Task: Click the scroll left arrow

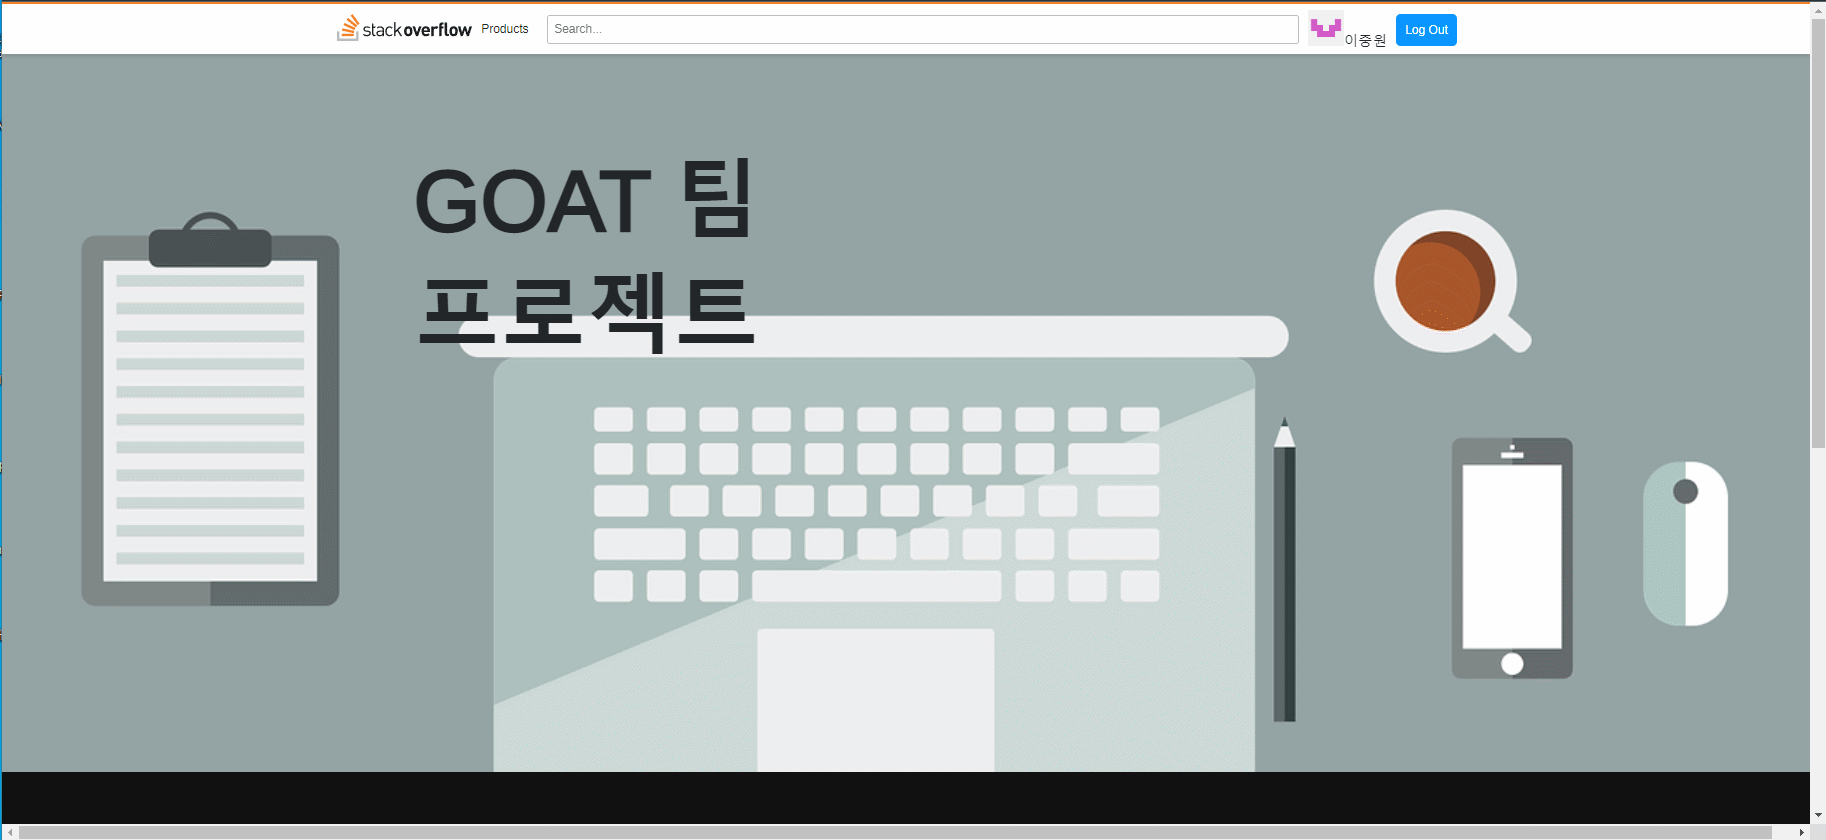Action: (10, 832)
